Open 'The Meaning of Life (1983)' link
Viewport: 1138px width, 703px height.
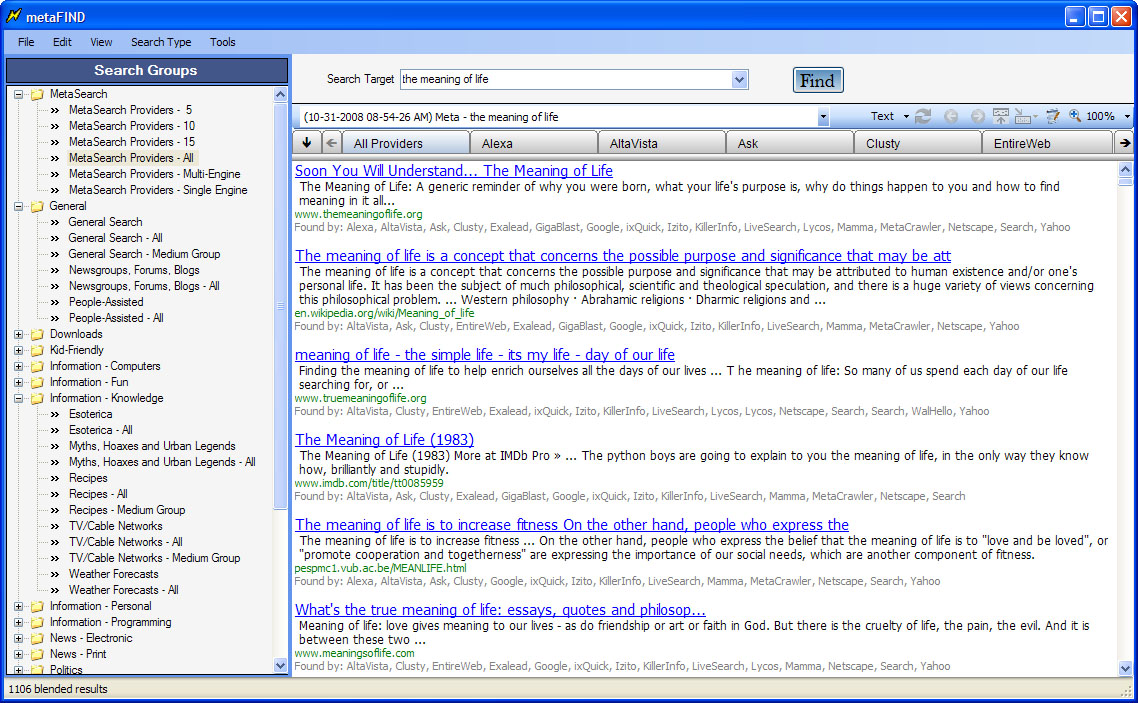tap(384, 440)
